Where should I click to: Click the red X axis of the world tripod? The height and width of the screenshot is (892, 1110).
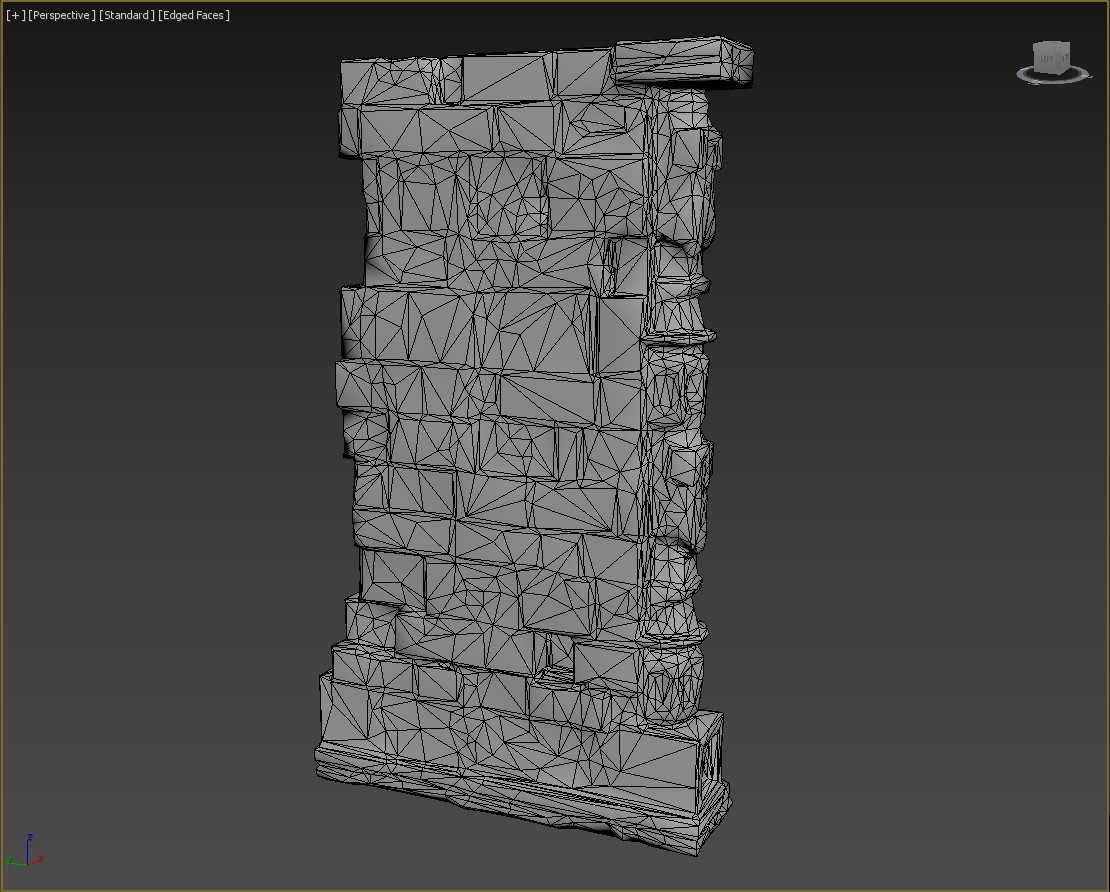coord(38,859)
